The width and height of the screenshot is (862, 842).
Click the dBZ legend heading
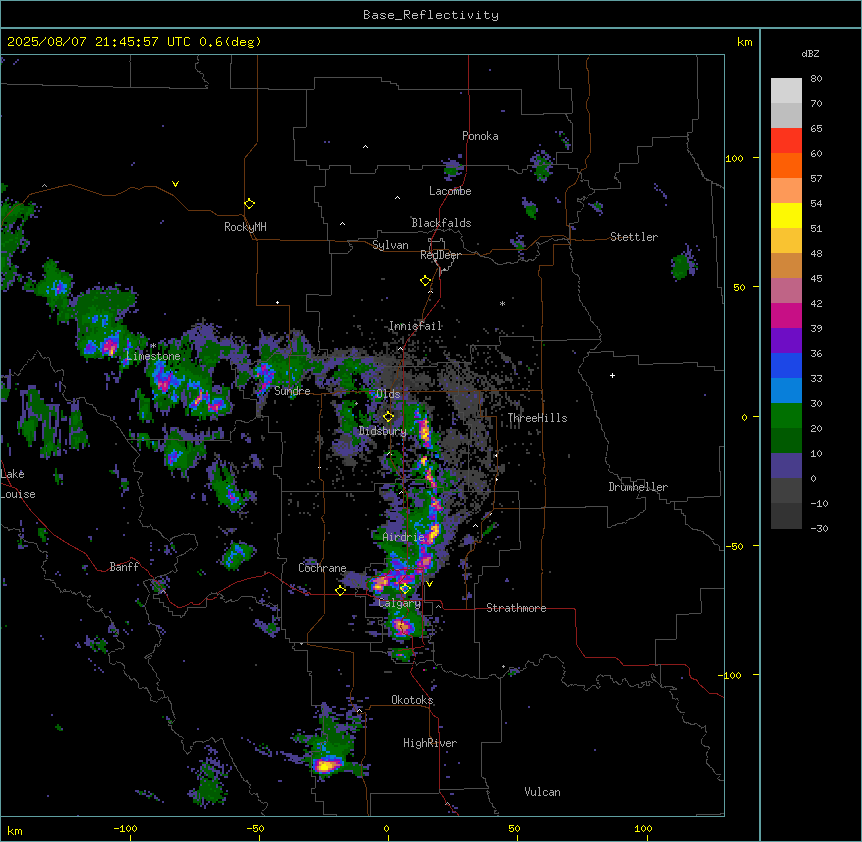[810, 54]
